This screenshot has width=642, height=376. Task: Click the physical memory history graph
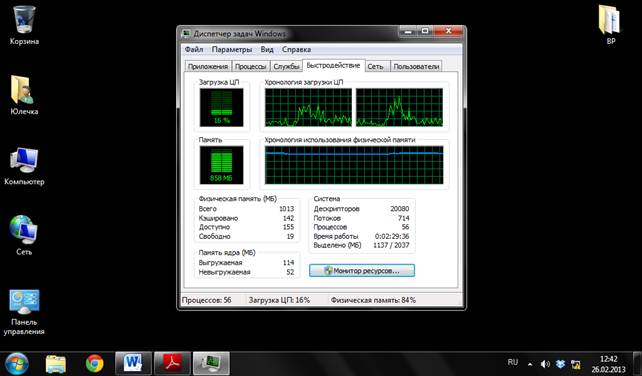pyautogui.click(x=354, y=165)
